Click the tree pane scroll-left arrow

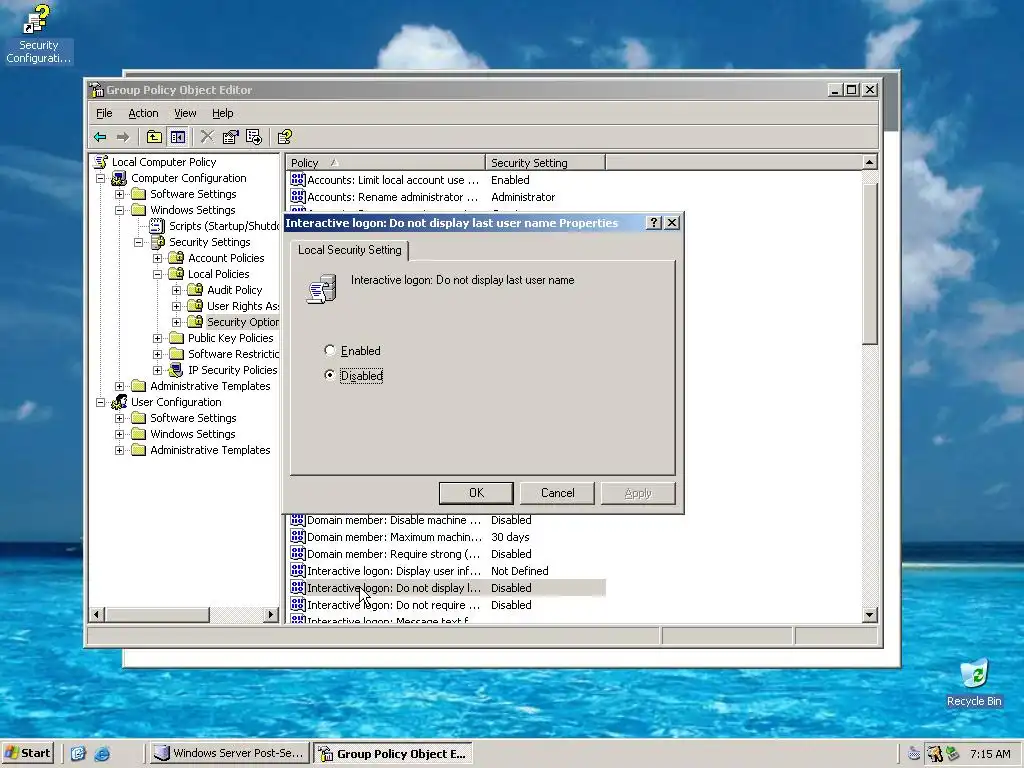tap(97, 615)
